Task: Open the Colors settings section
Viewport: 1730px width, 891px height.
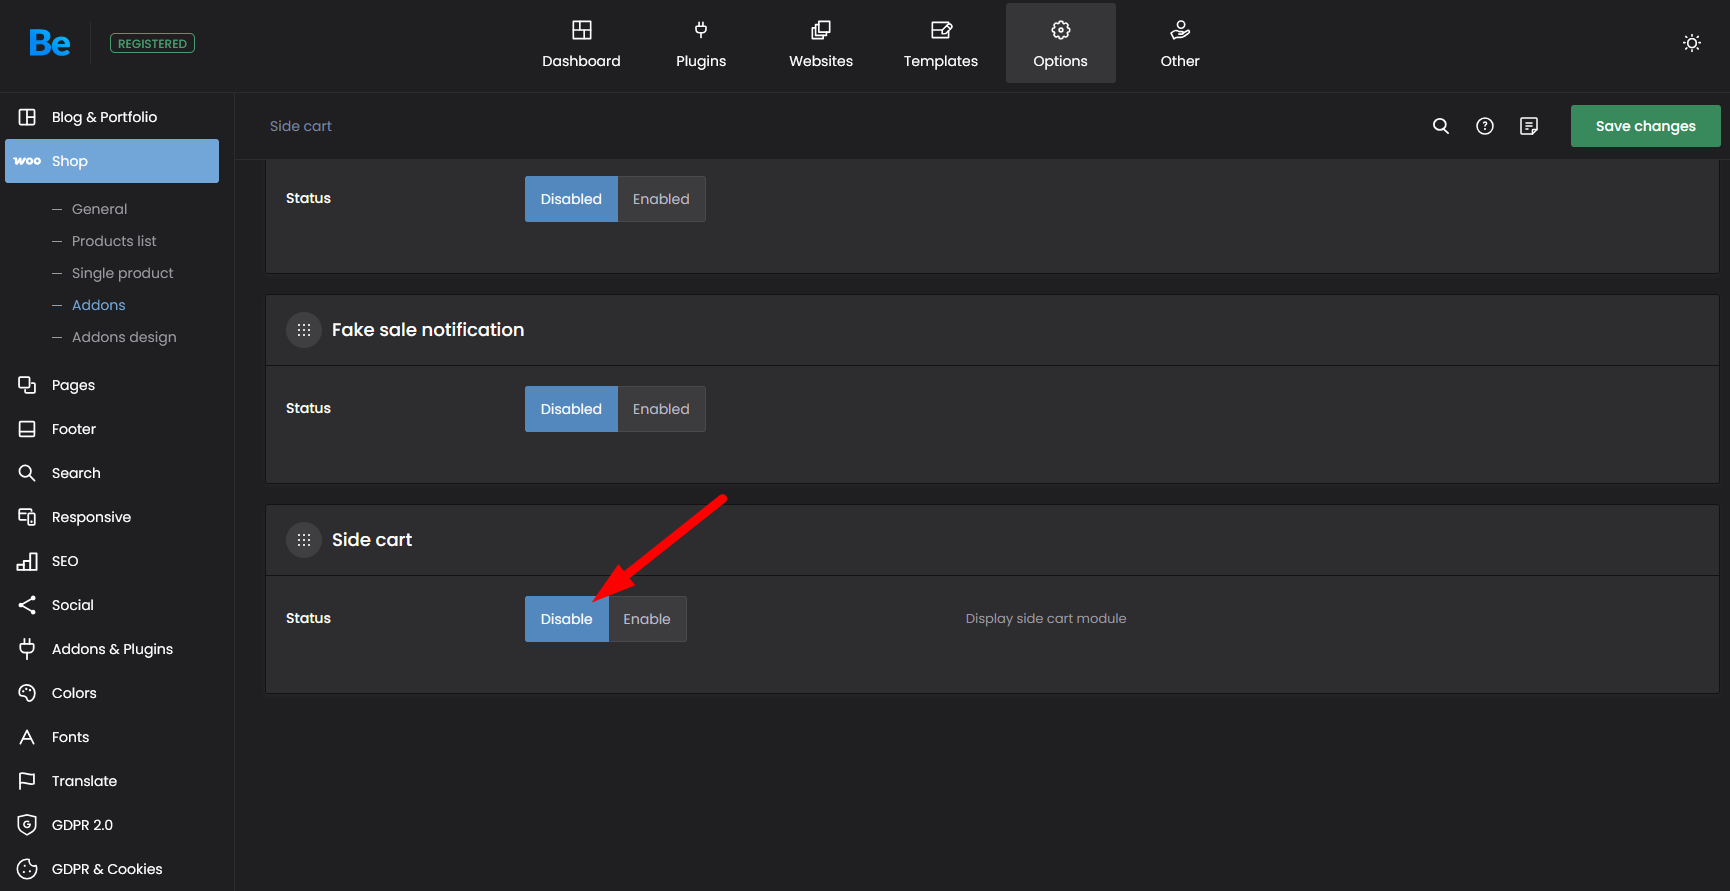Action: 74,693
